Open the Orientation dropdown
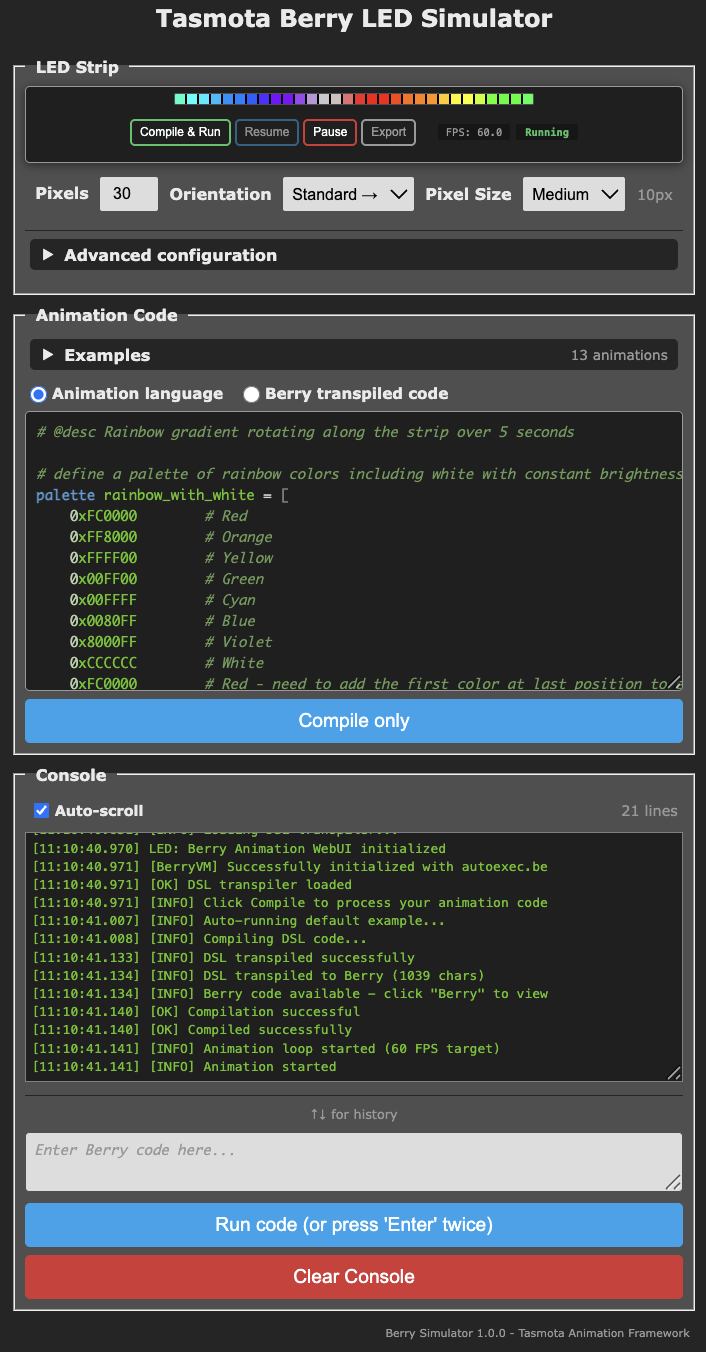706x1352 pixels. tap(348, 193)
